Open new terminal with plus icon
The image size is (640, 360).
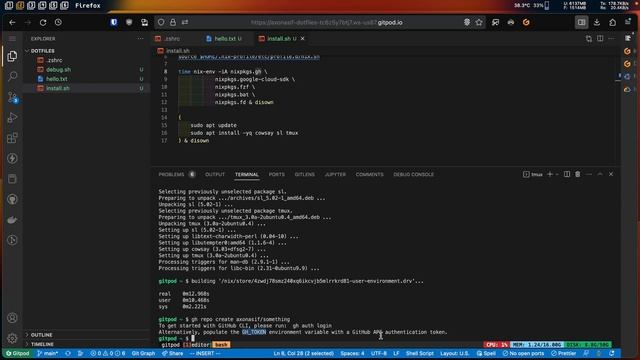click(549, 174)
